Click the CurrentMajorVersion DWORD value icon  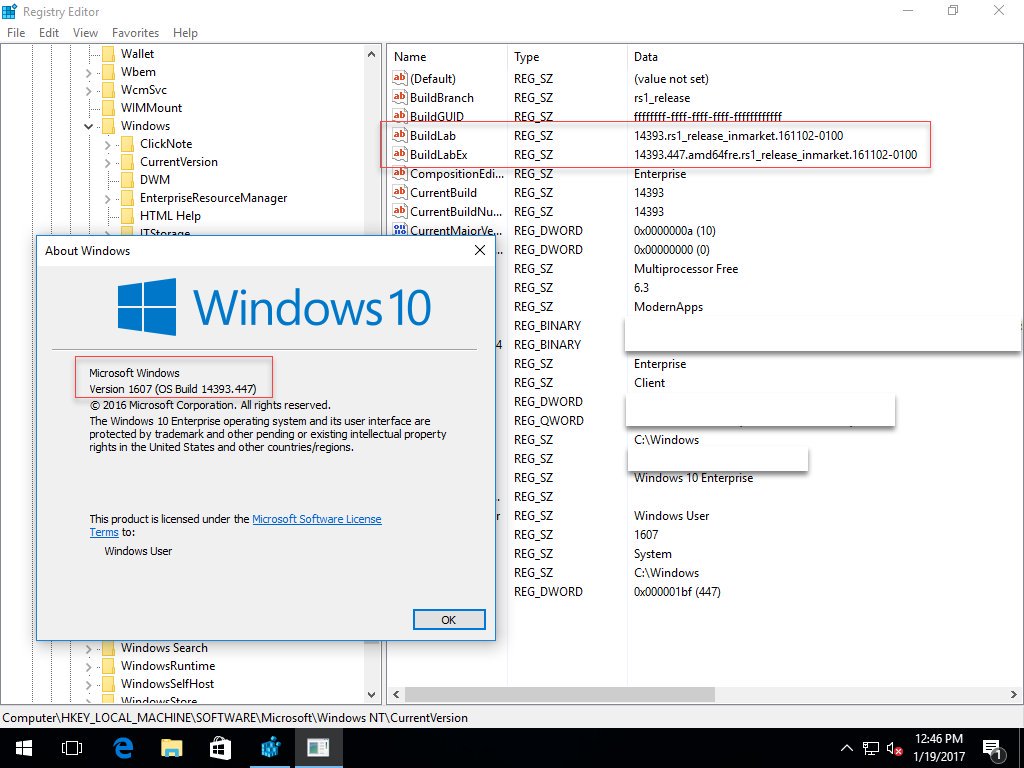400,230
